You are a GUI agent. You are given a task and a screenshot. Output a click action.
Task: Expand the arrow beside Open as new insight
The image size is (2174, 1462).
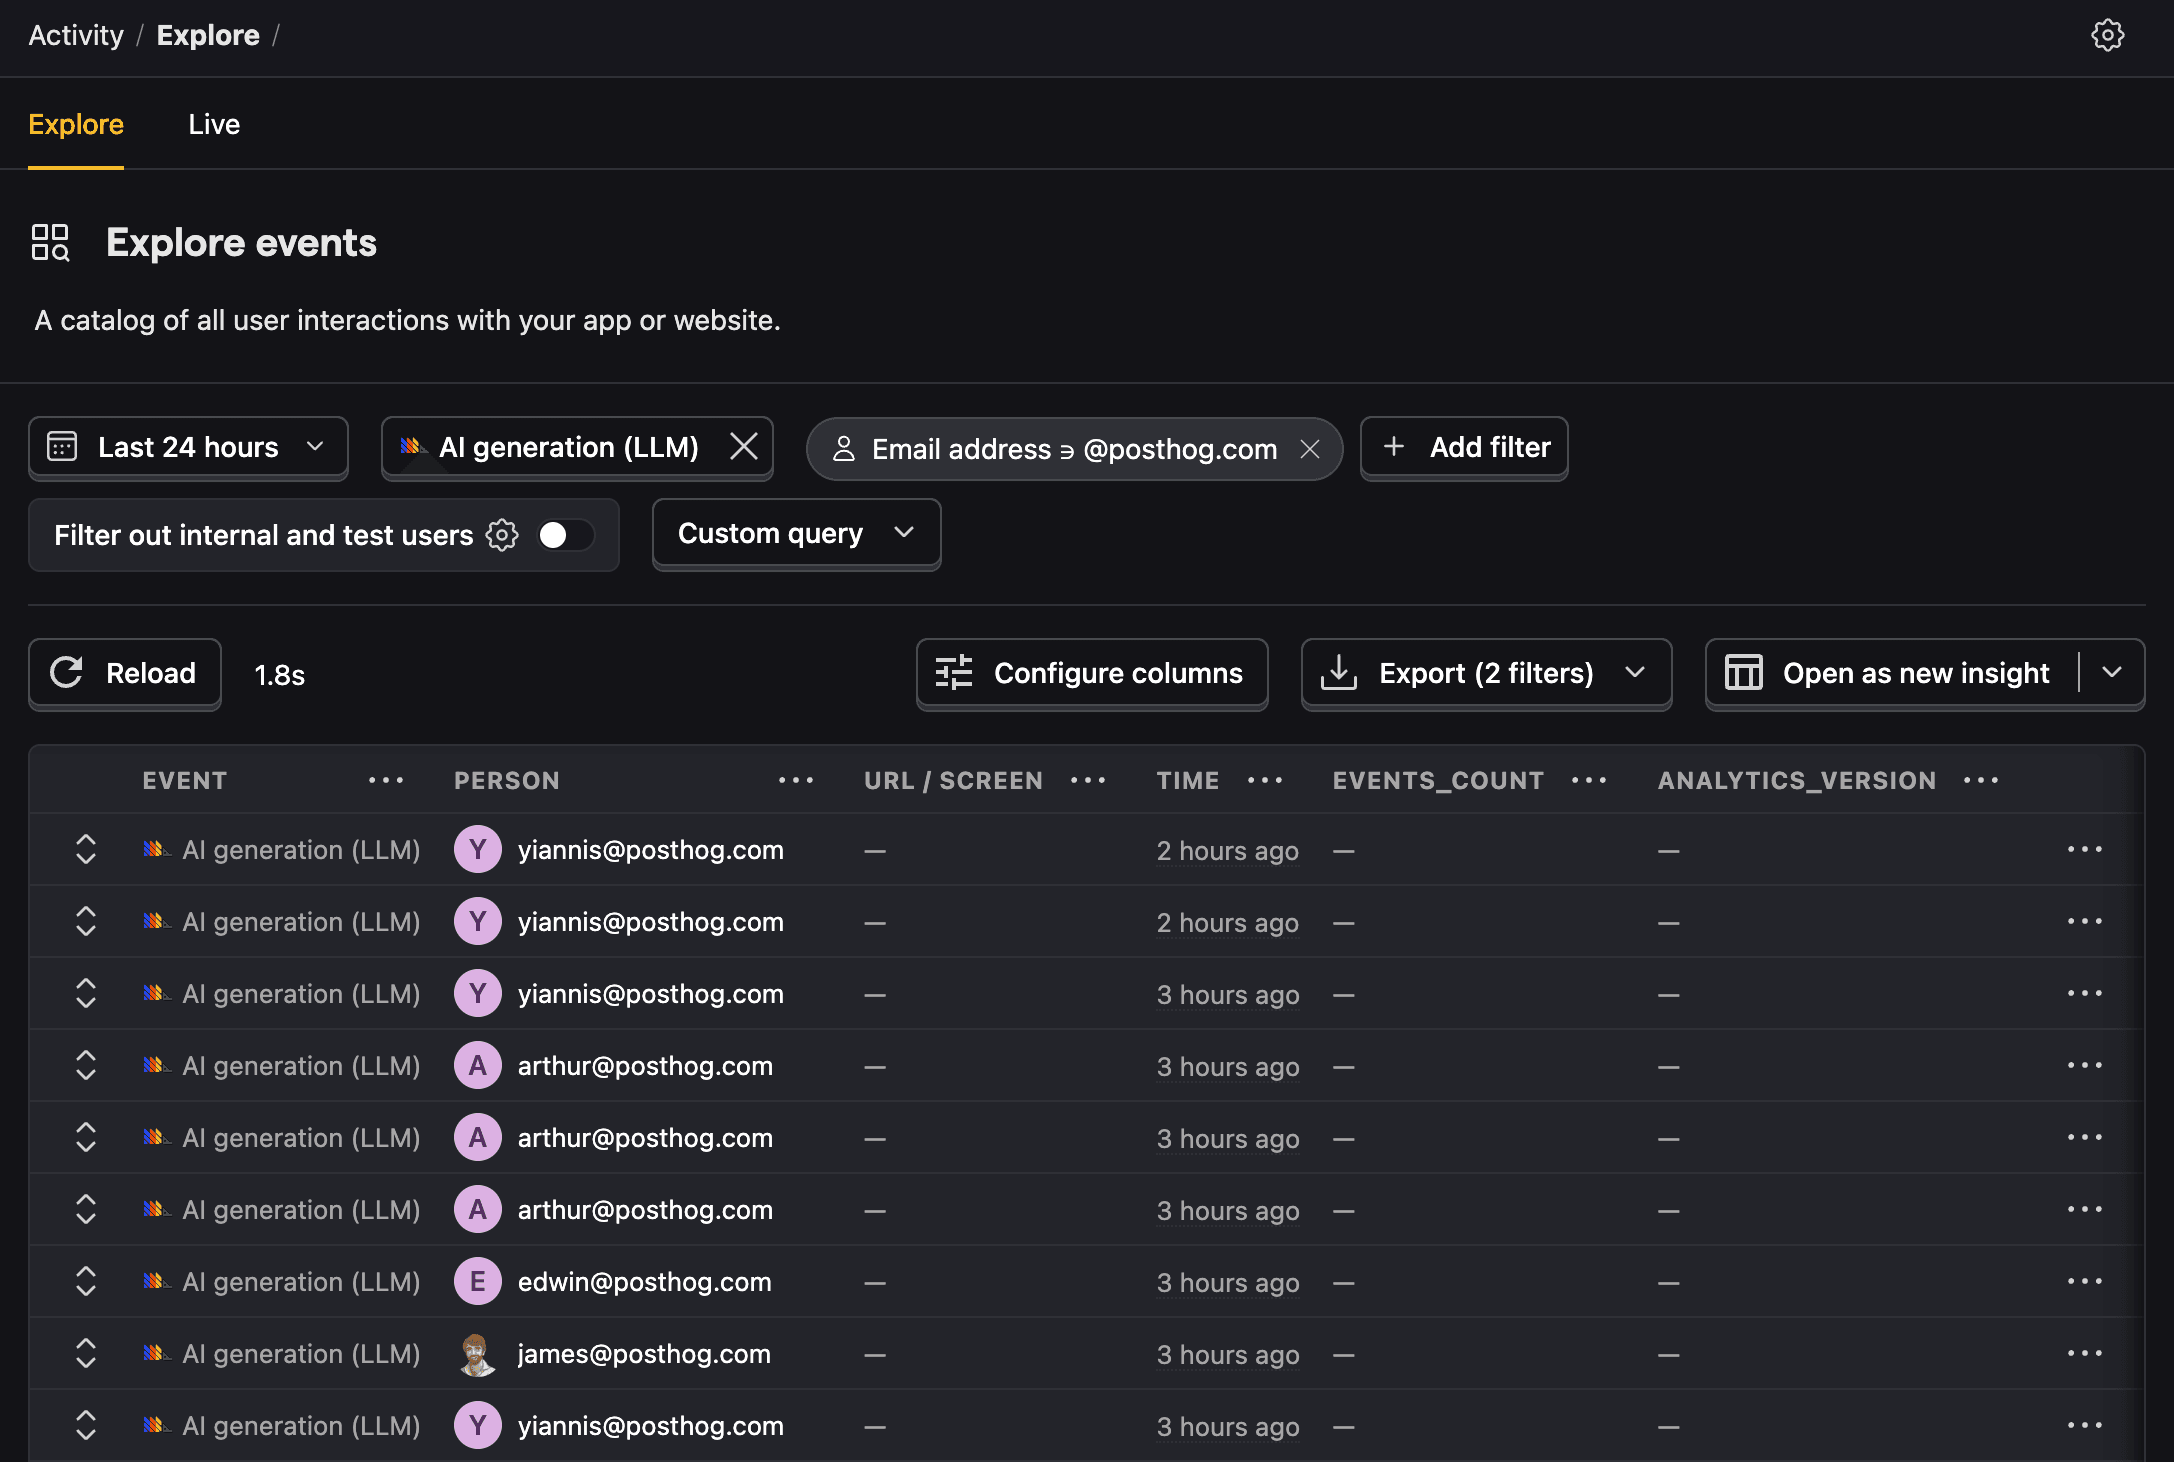[x=2112, y=673]
